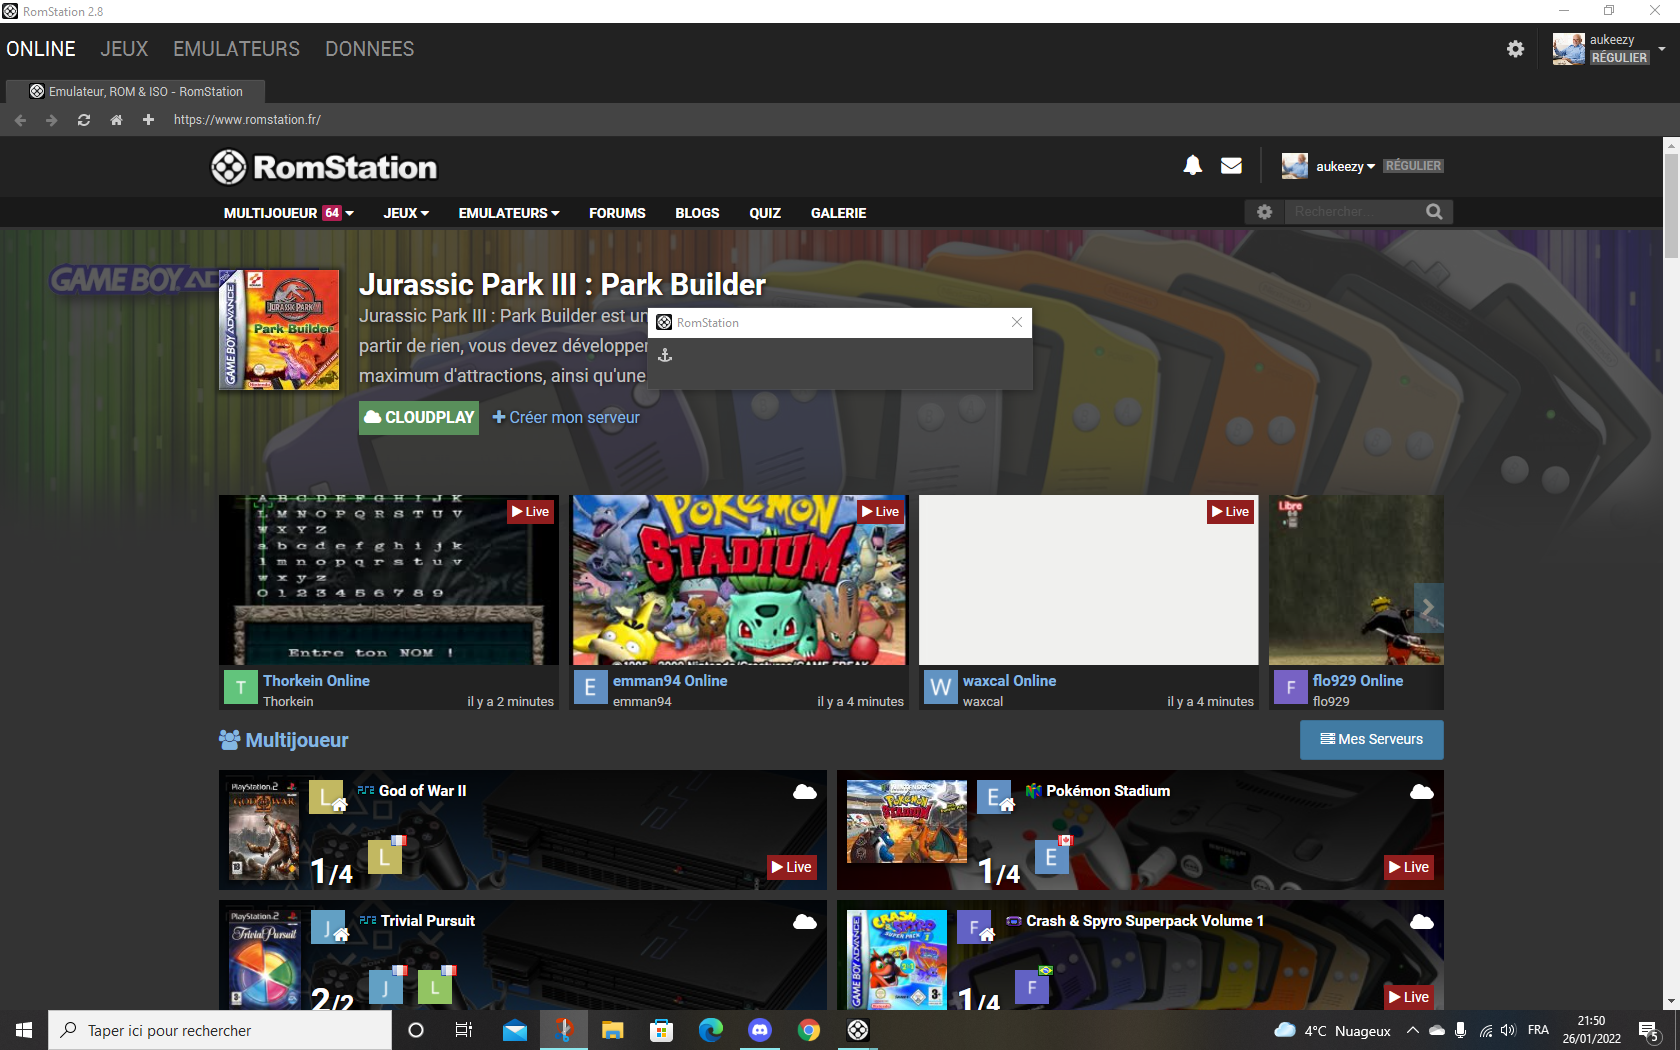The height and width of the screenshot is (1050, 1680).
Task: Open account dropdown arrow in app top bar
Action: pyautogui.click(x=1662, y=49)
